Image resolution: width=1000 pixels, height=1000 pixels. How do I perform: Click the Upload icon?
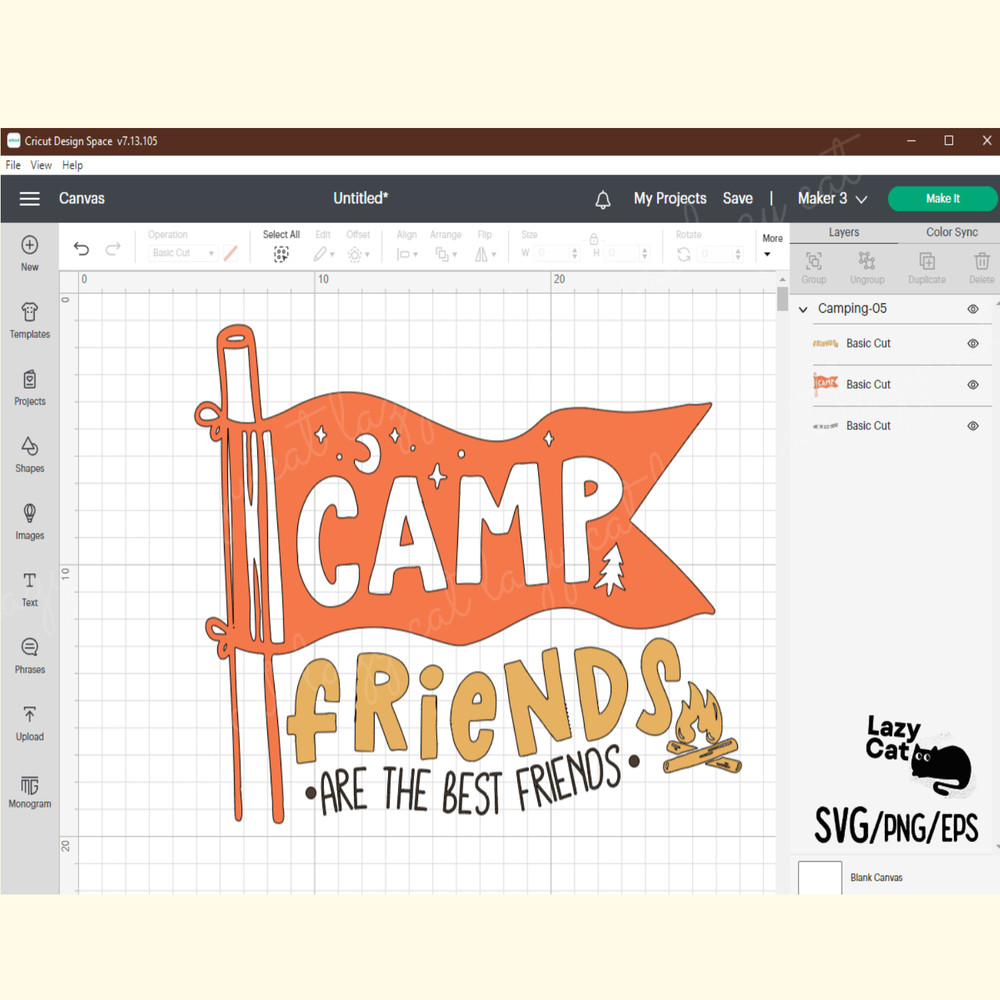pyautogui.click(x=30, y=722)
